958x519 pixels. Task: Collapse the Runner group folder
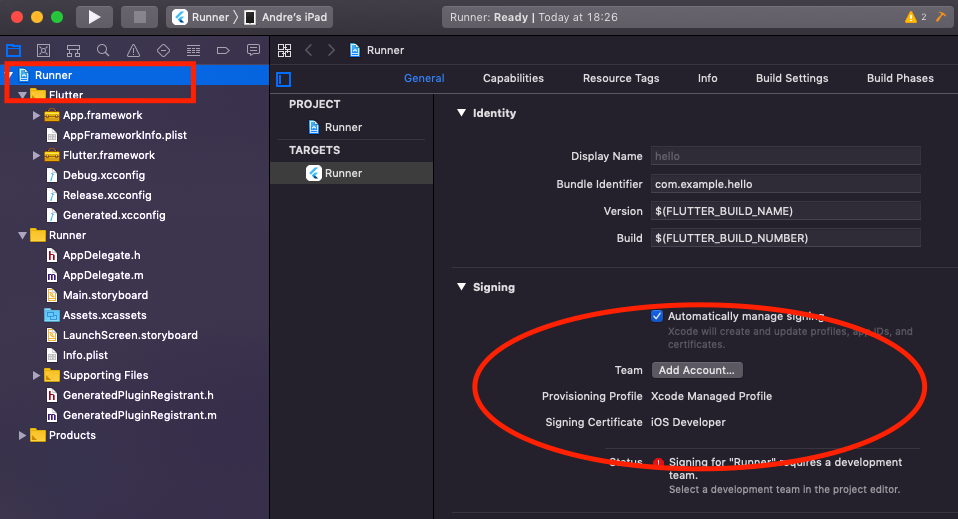click(x=22, y=235)
